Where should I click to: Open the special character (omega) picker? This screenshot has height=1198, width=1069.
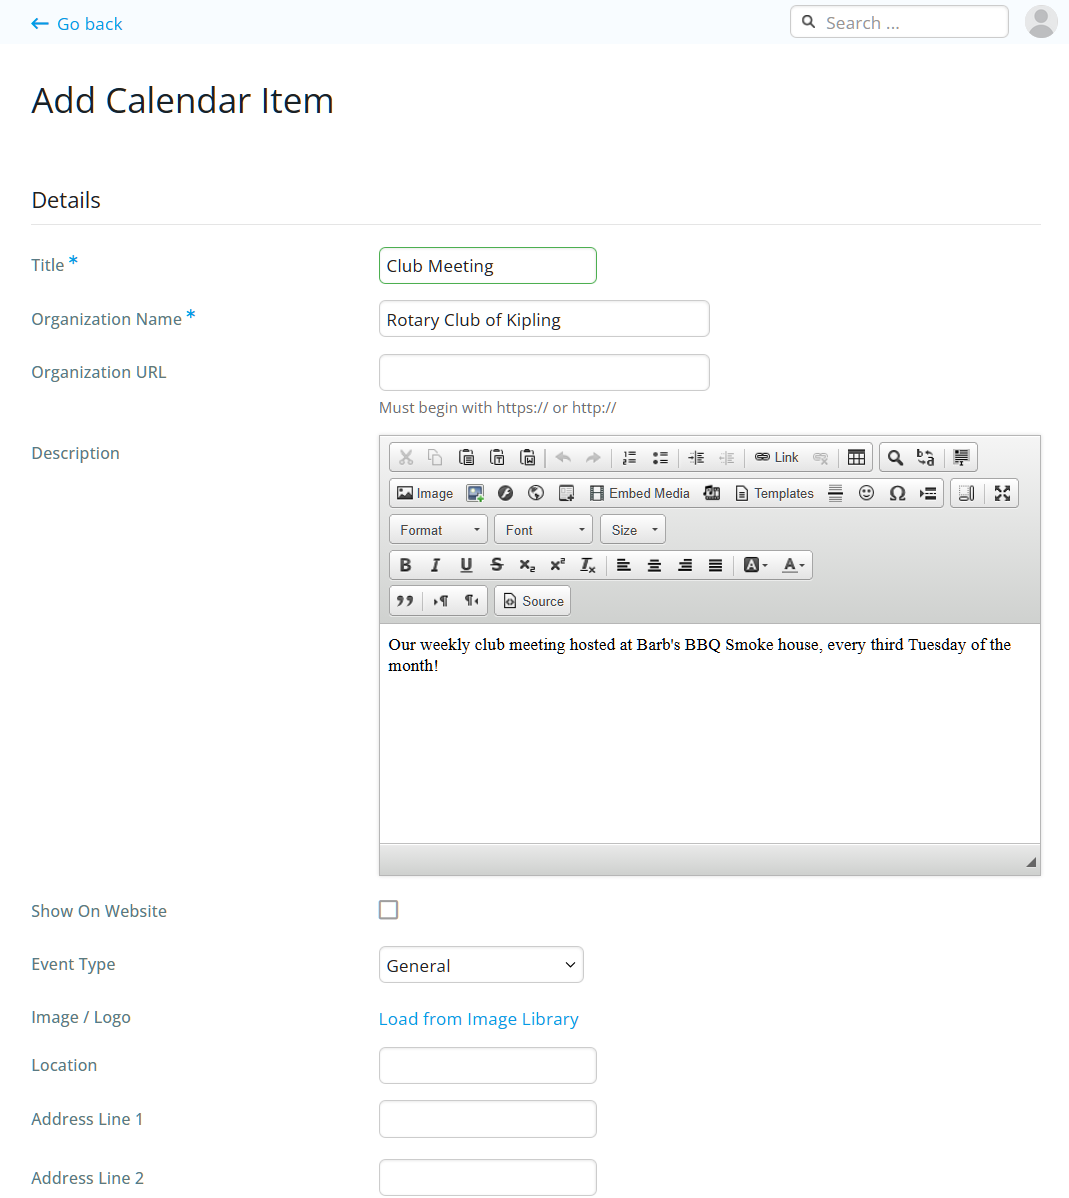(897, 493)
